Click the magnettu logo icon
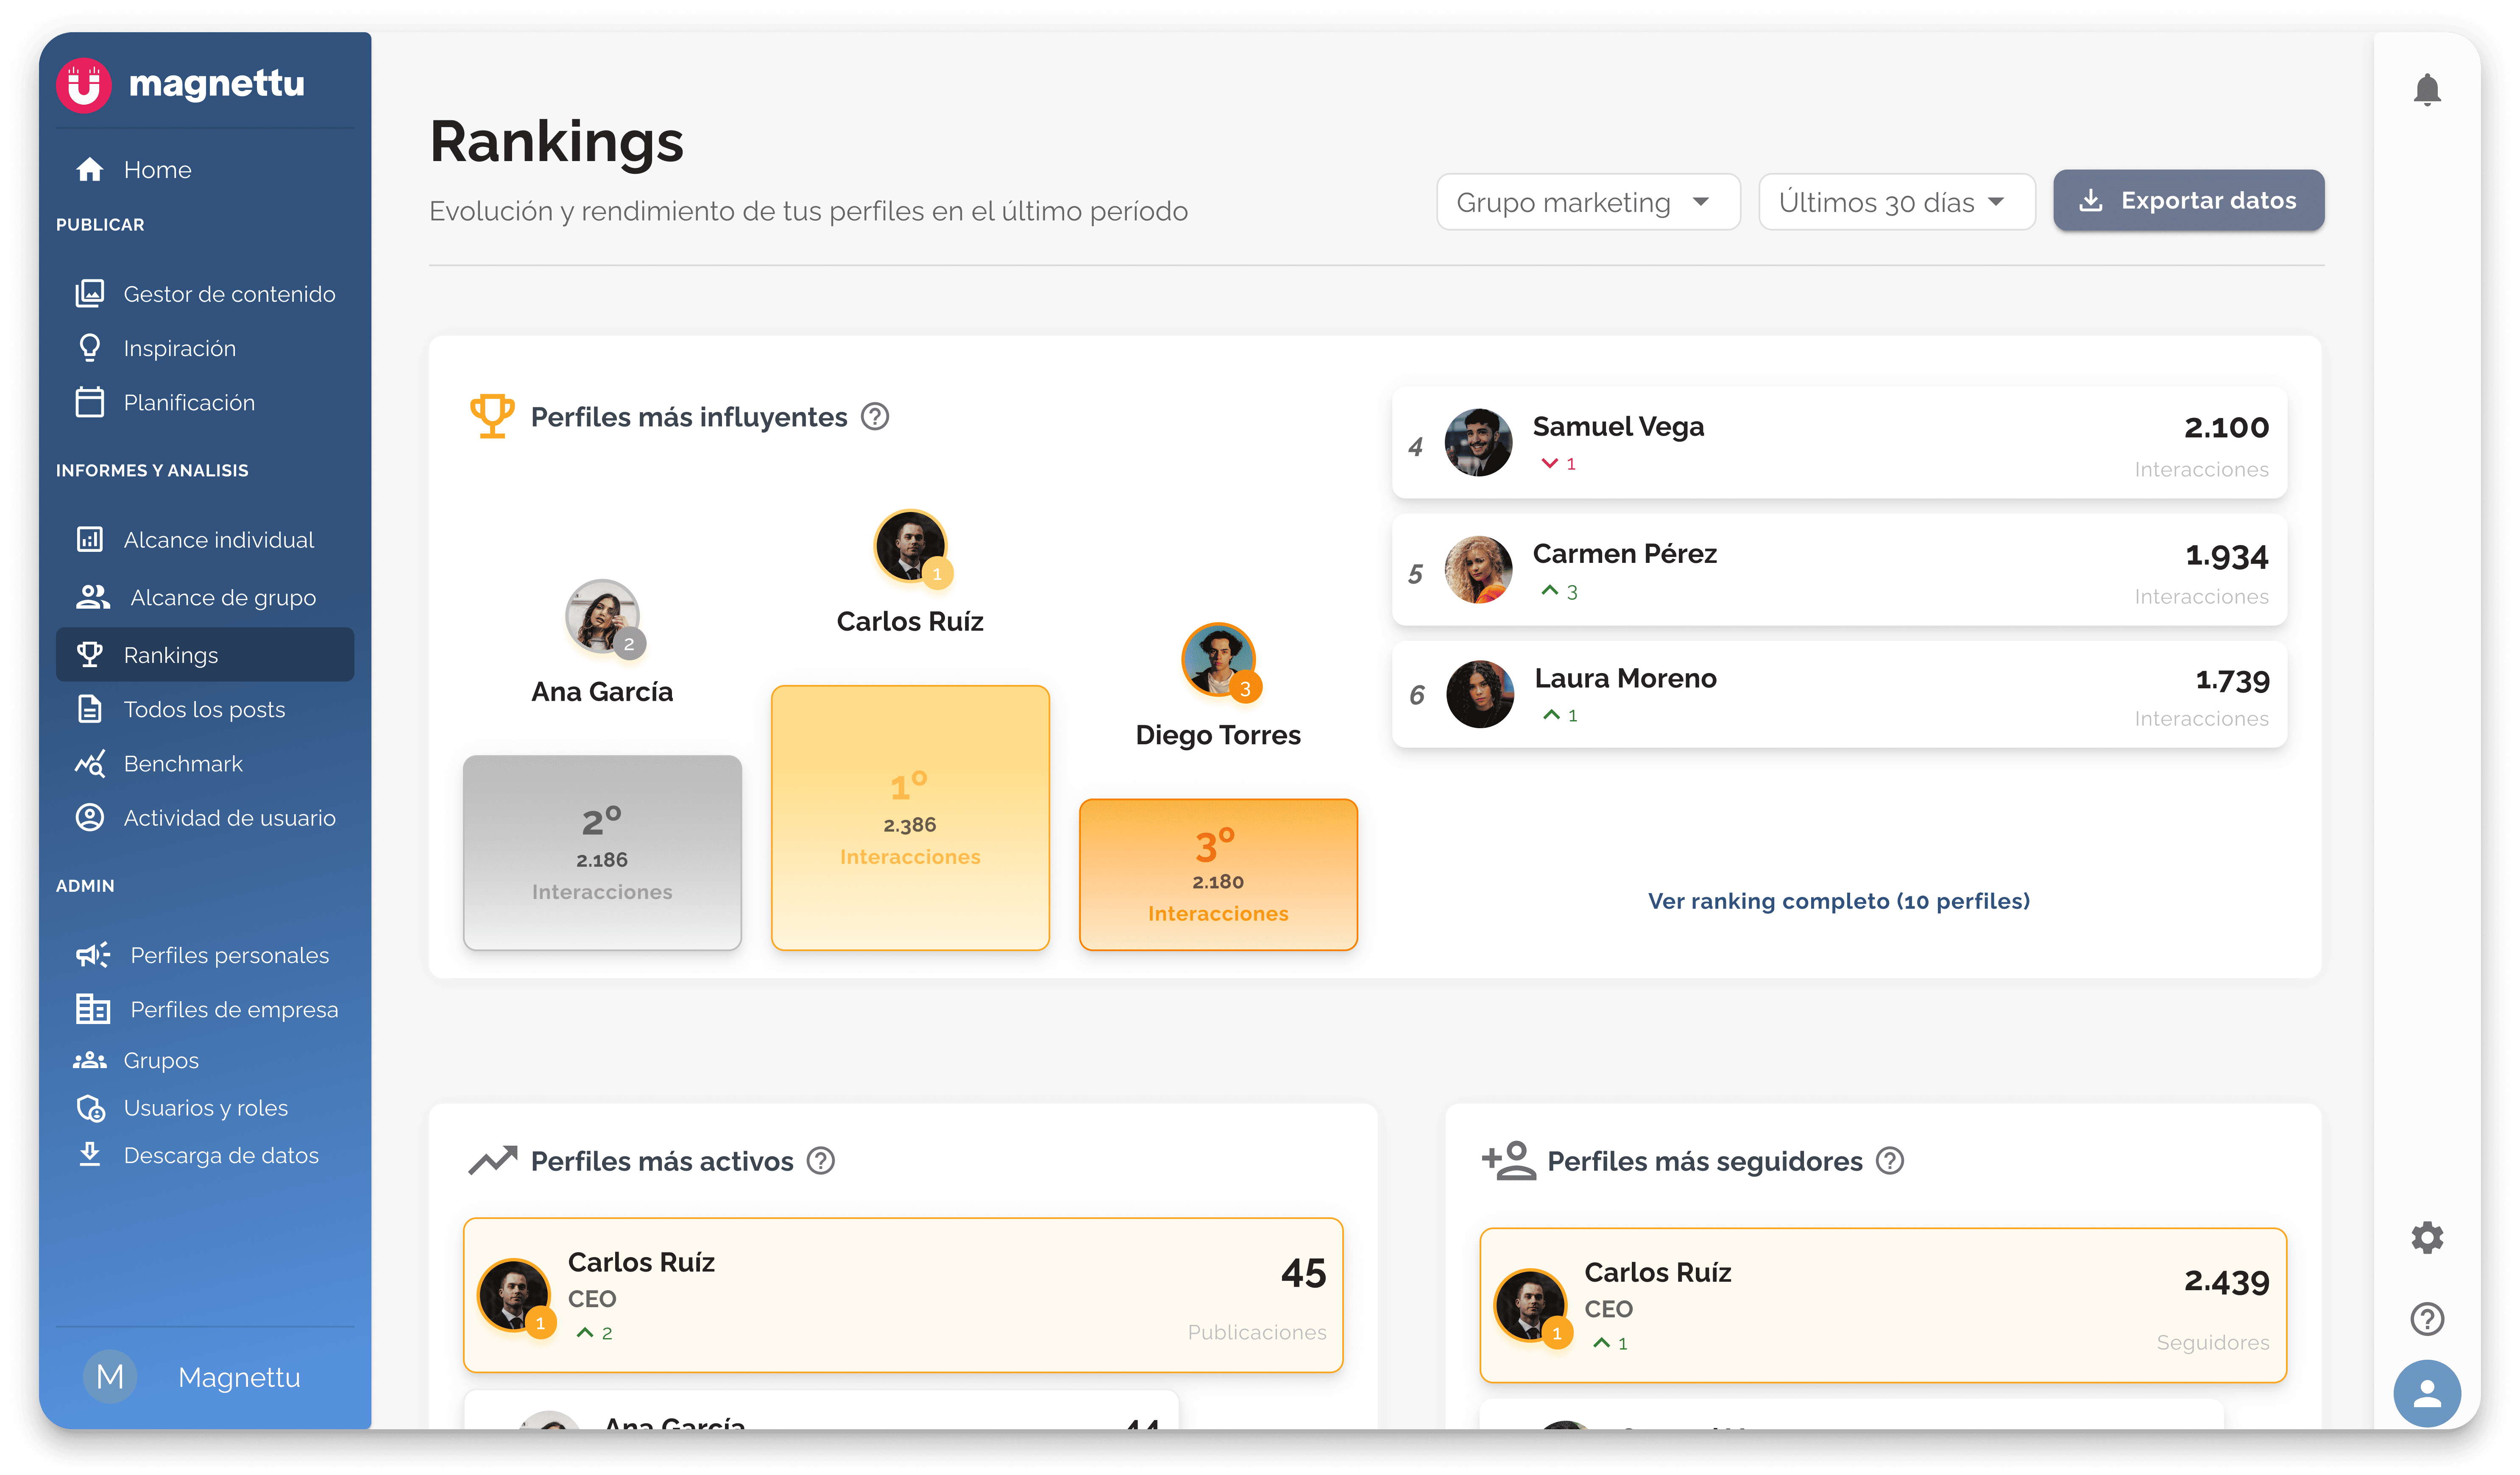This screenshot has height=1475, width=2520. (x=84, y=85)
